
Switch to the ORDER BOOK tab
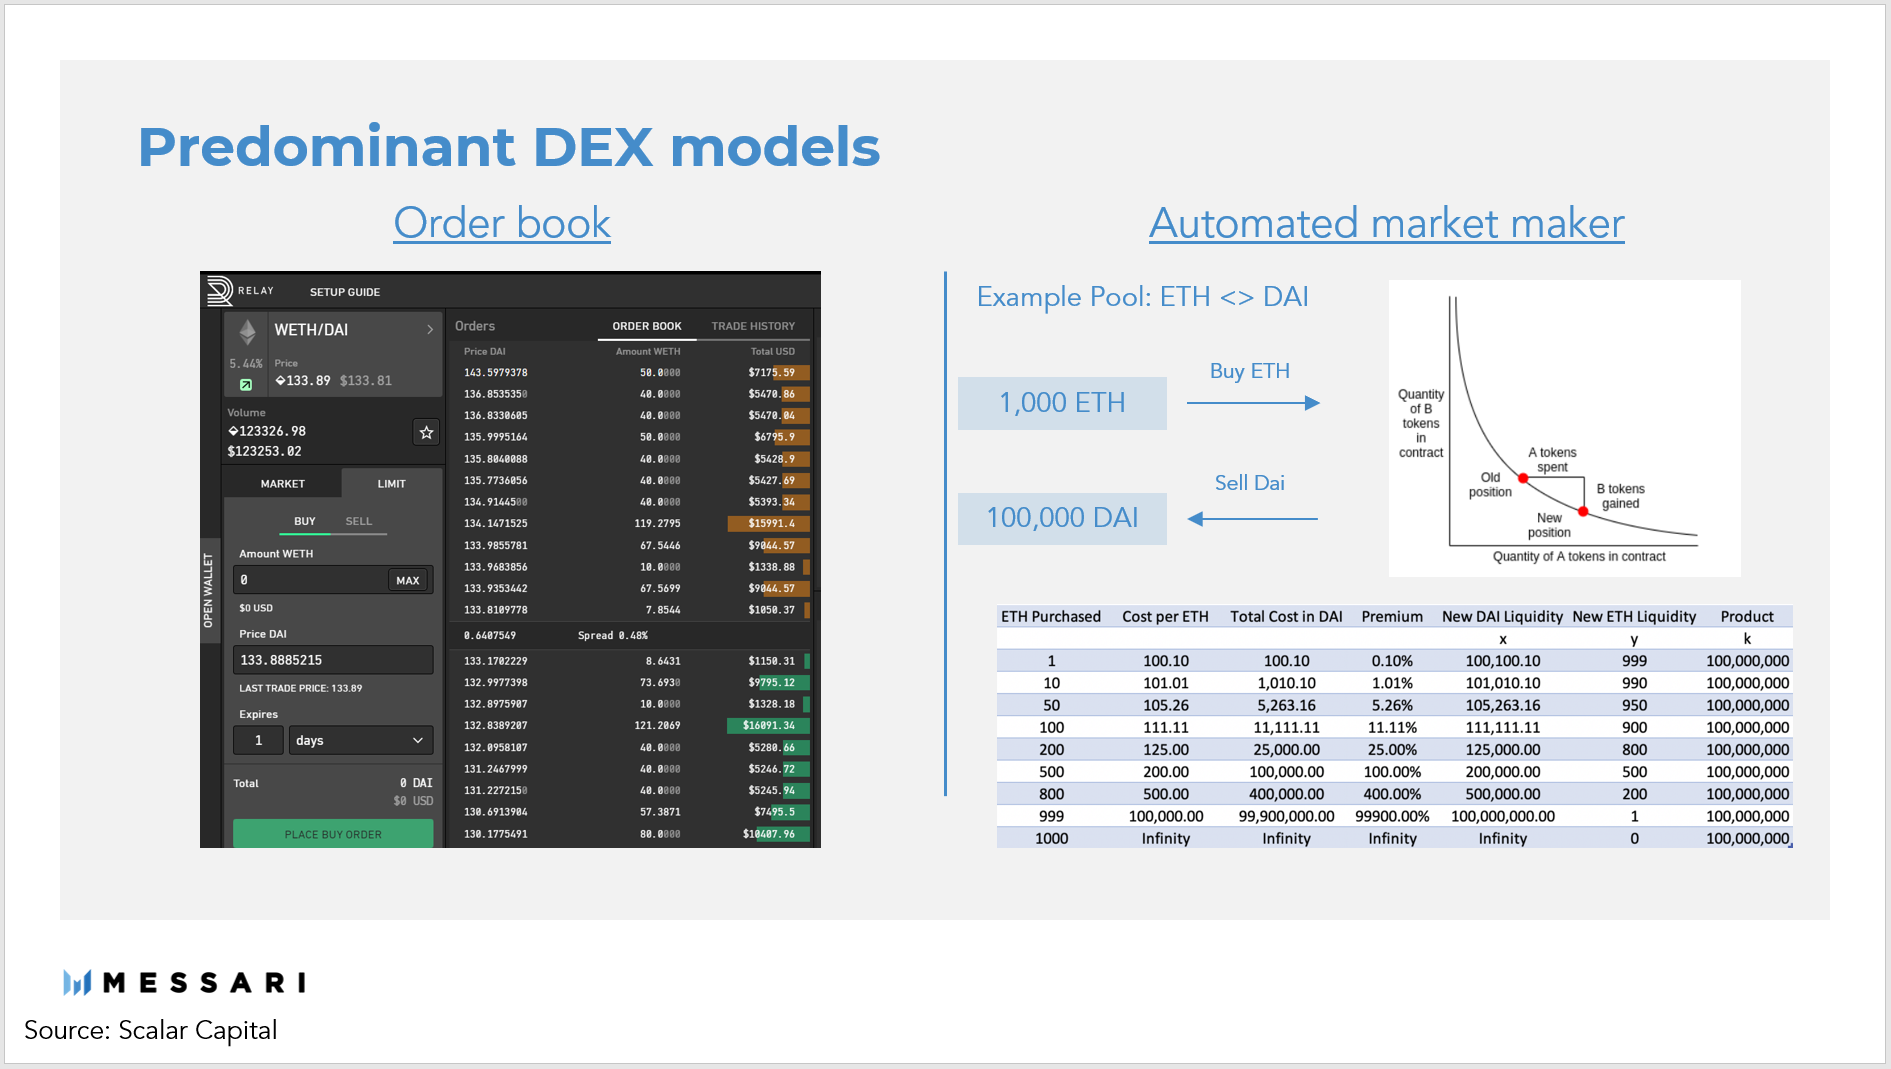[x=647, y=326]
